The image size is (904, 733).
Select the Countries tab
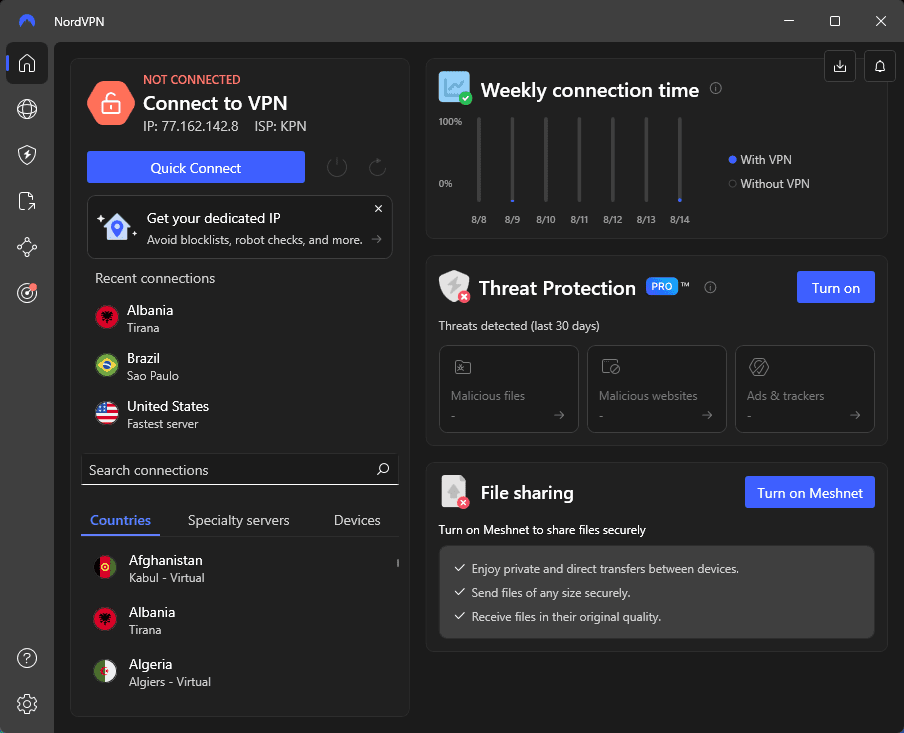[120, 520]
